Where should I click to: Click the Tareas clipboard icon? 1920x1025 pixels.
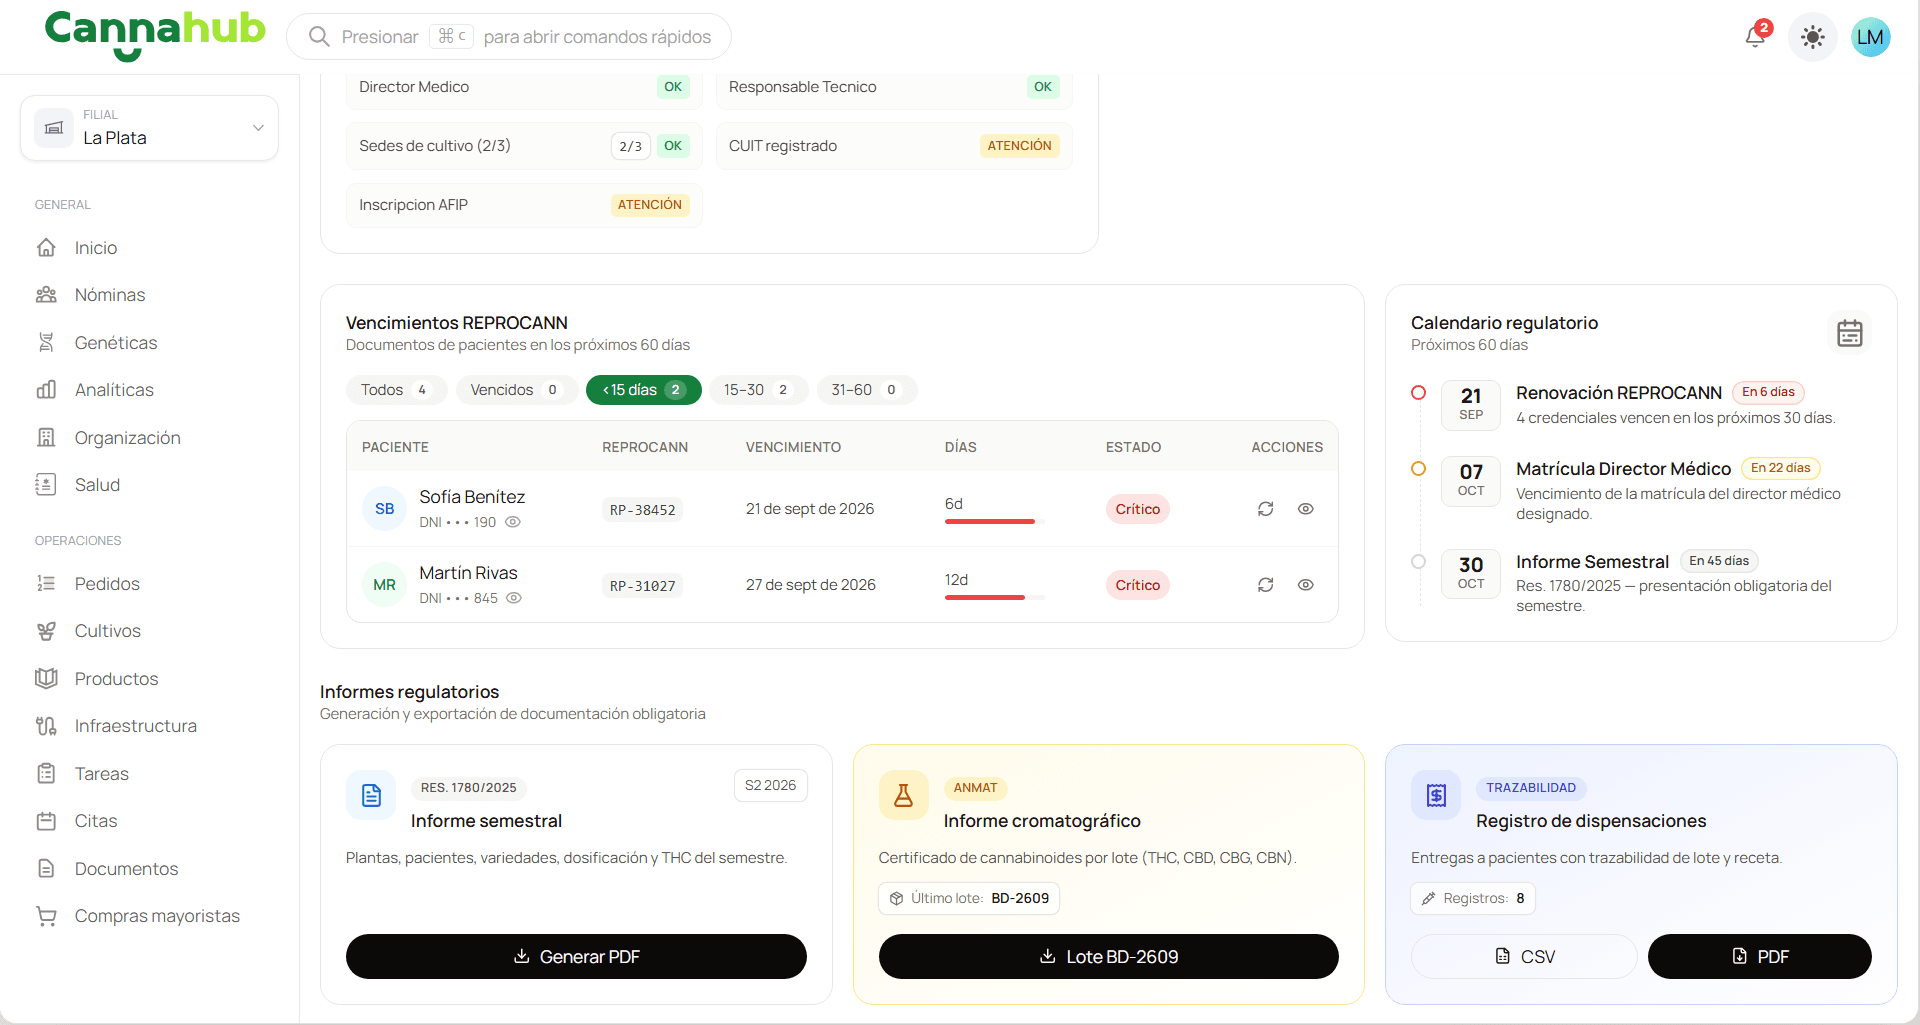point(46,774)
